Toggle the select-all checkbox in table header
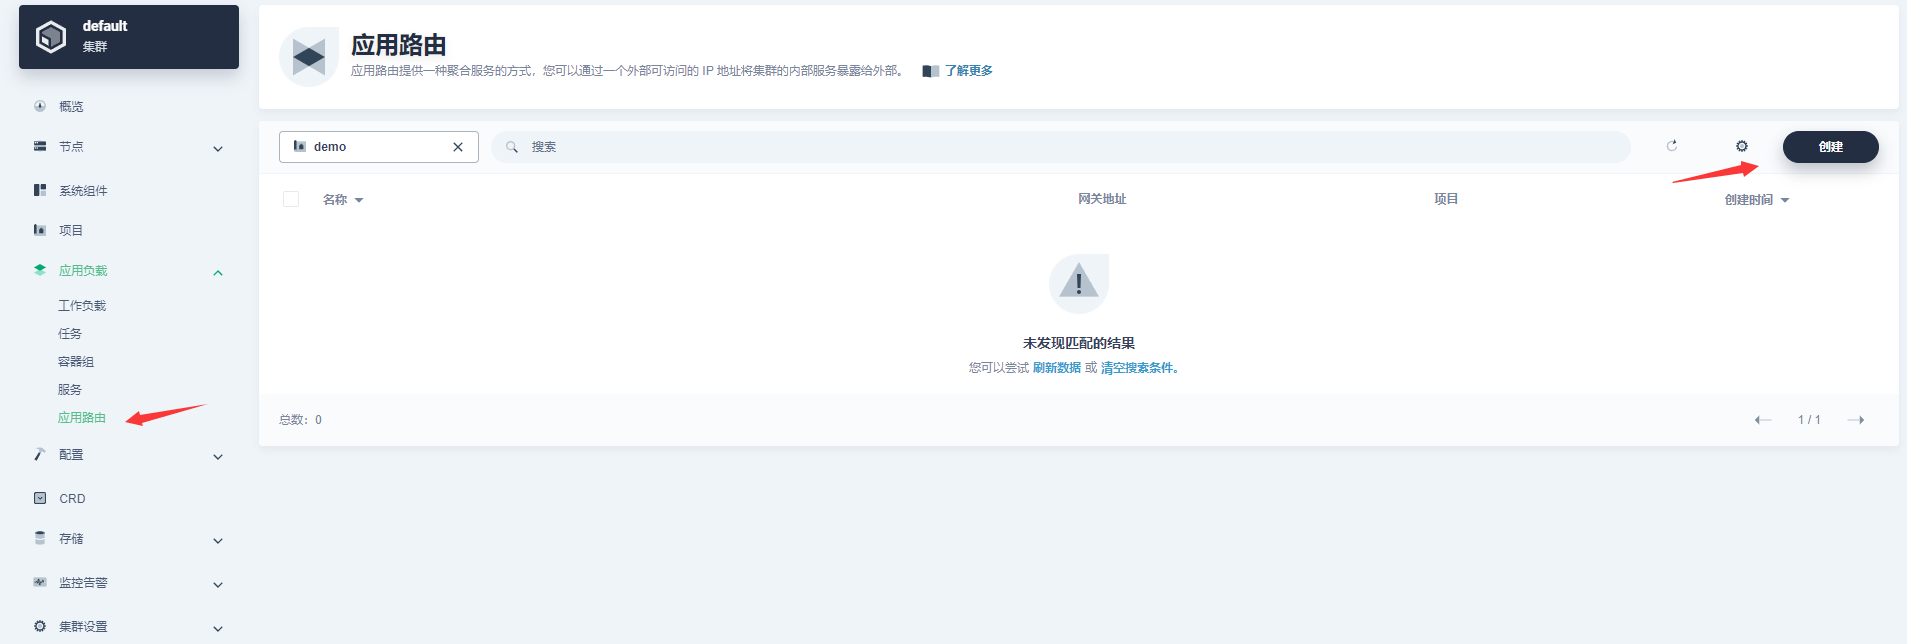 [x=291, y=199]
